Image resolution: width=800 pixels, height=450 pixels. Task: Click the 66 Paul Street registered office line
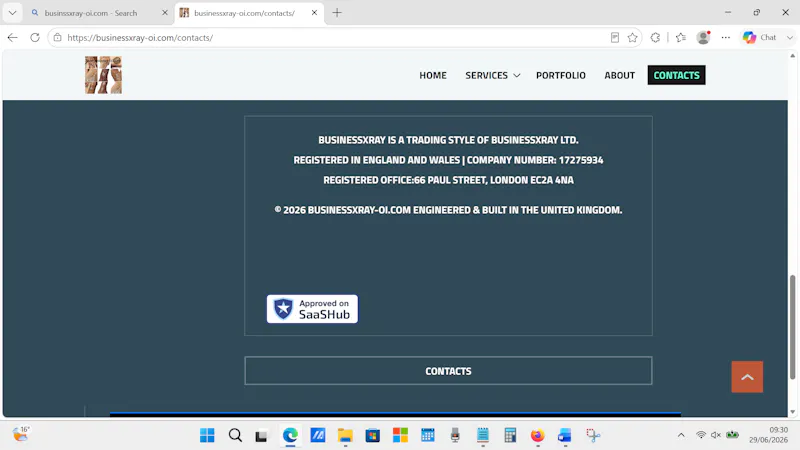coord(448,180)
